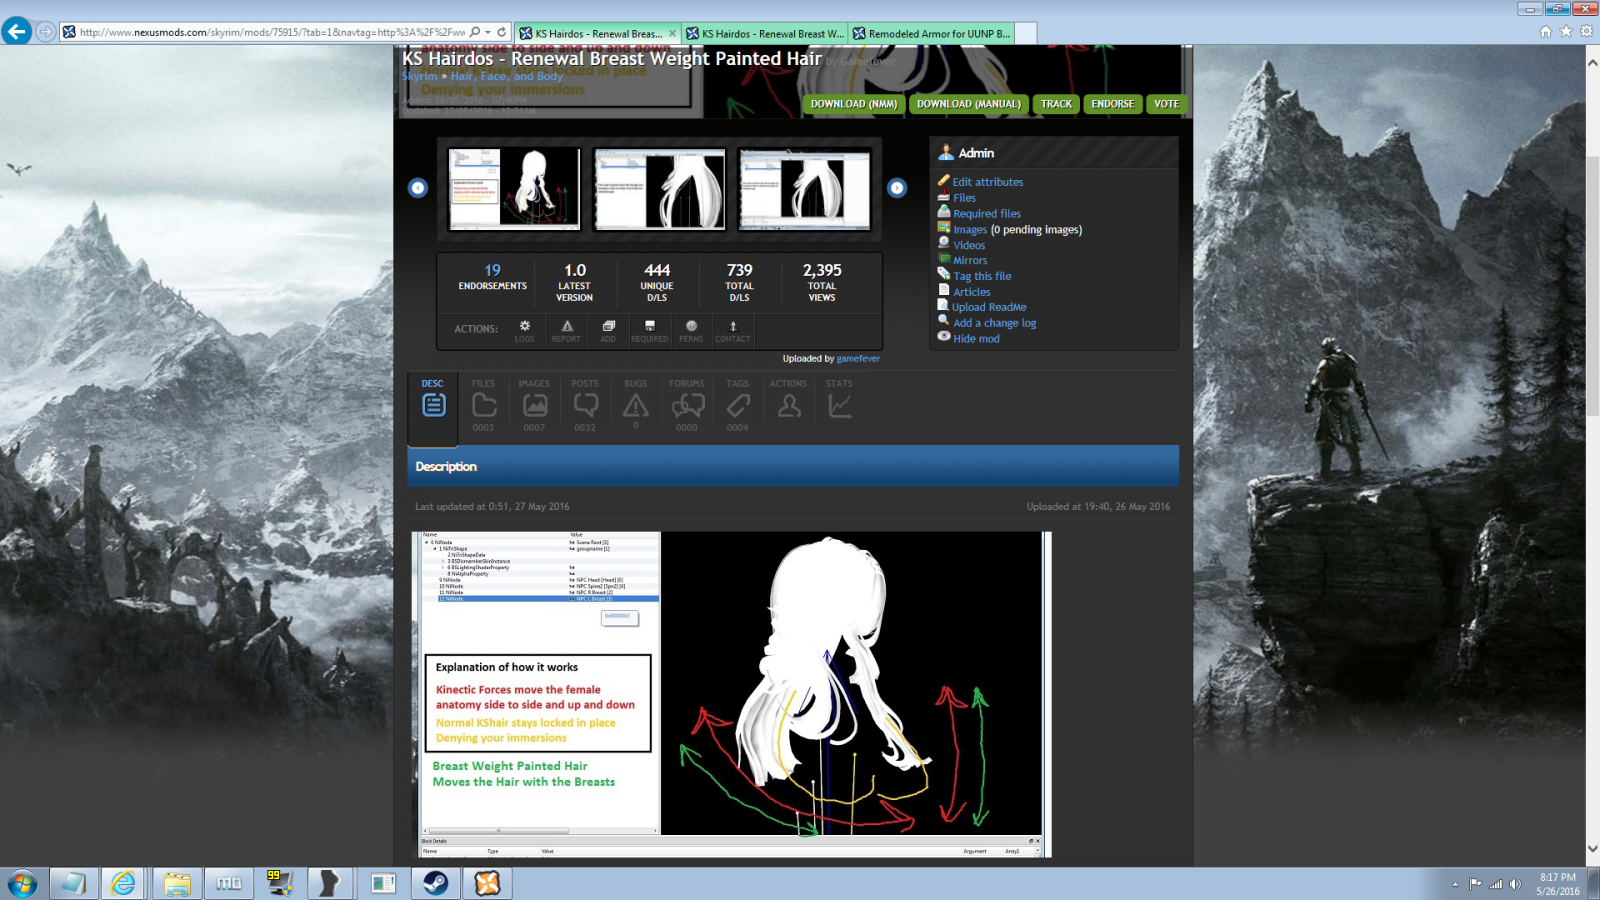The width and height of the screenshot is (1600, 900).
Task: Open browser Tools gear icon
Action: tap(1586, 32)
